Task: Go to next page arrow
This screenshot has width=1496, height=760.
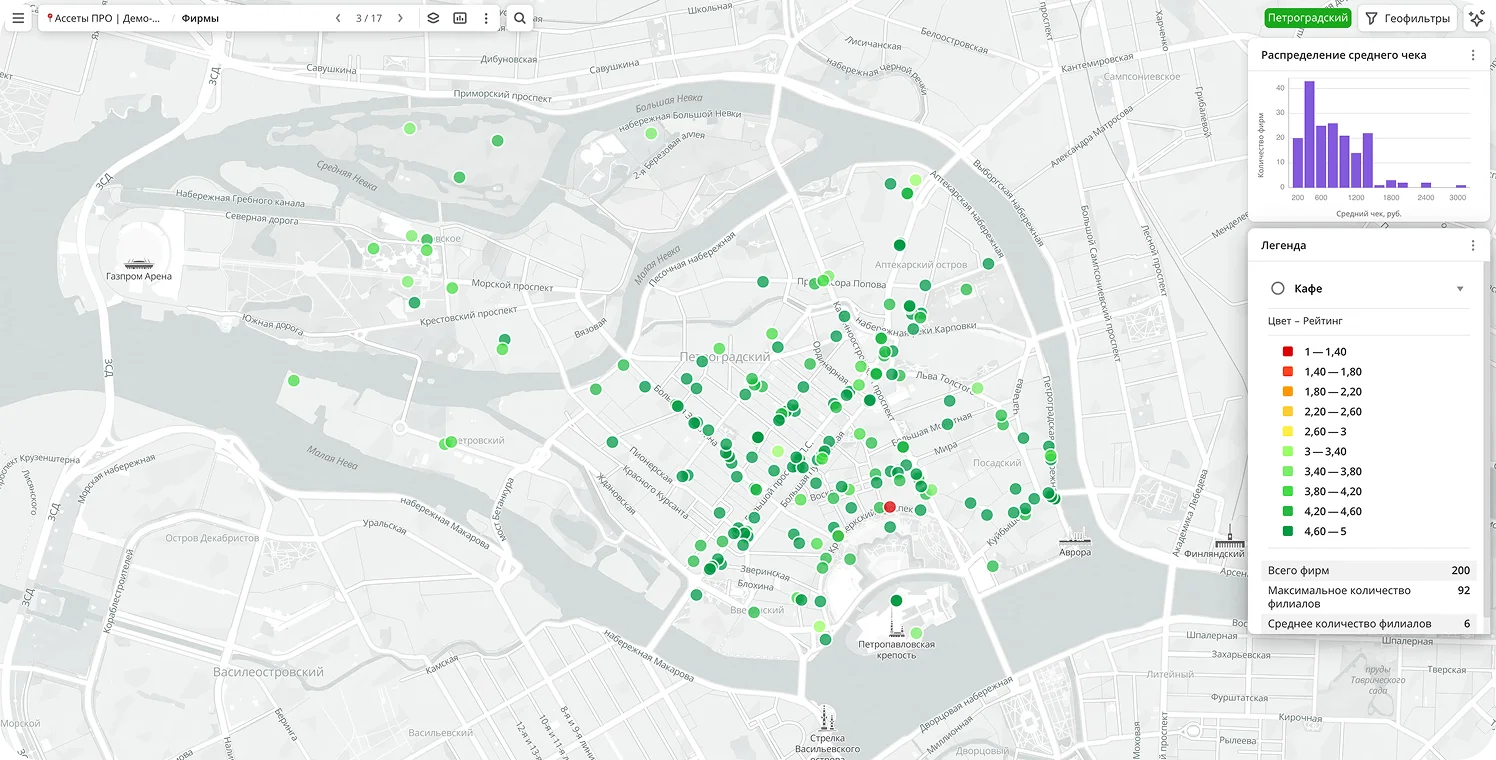Action: [x=400, y=18]
